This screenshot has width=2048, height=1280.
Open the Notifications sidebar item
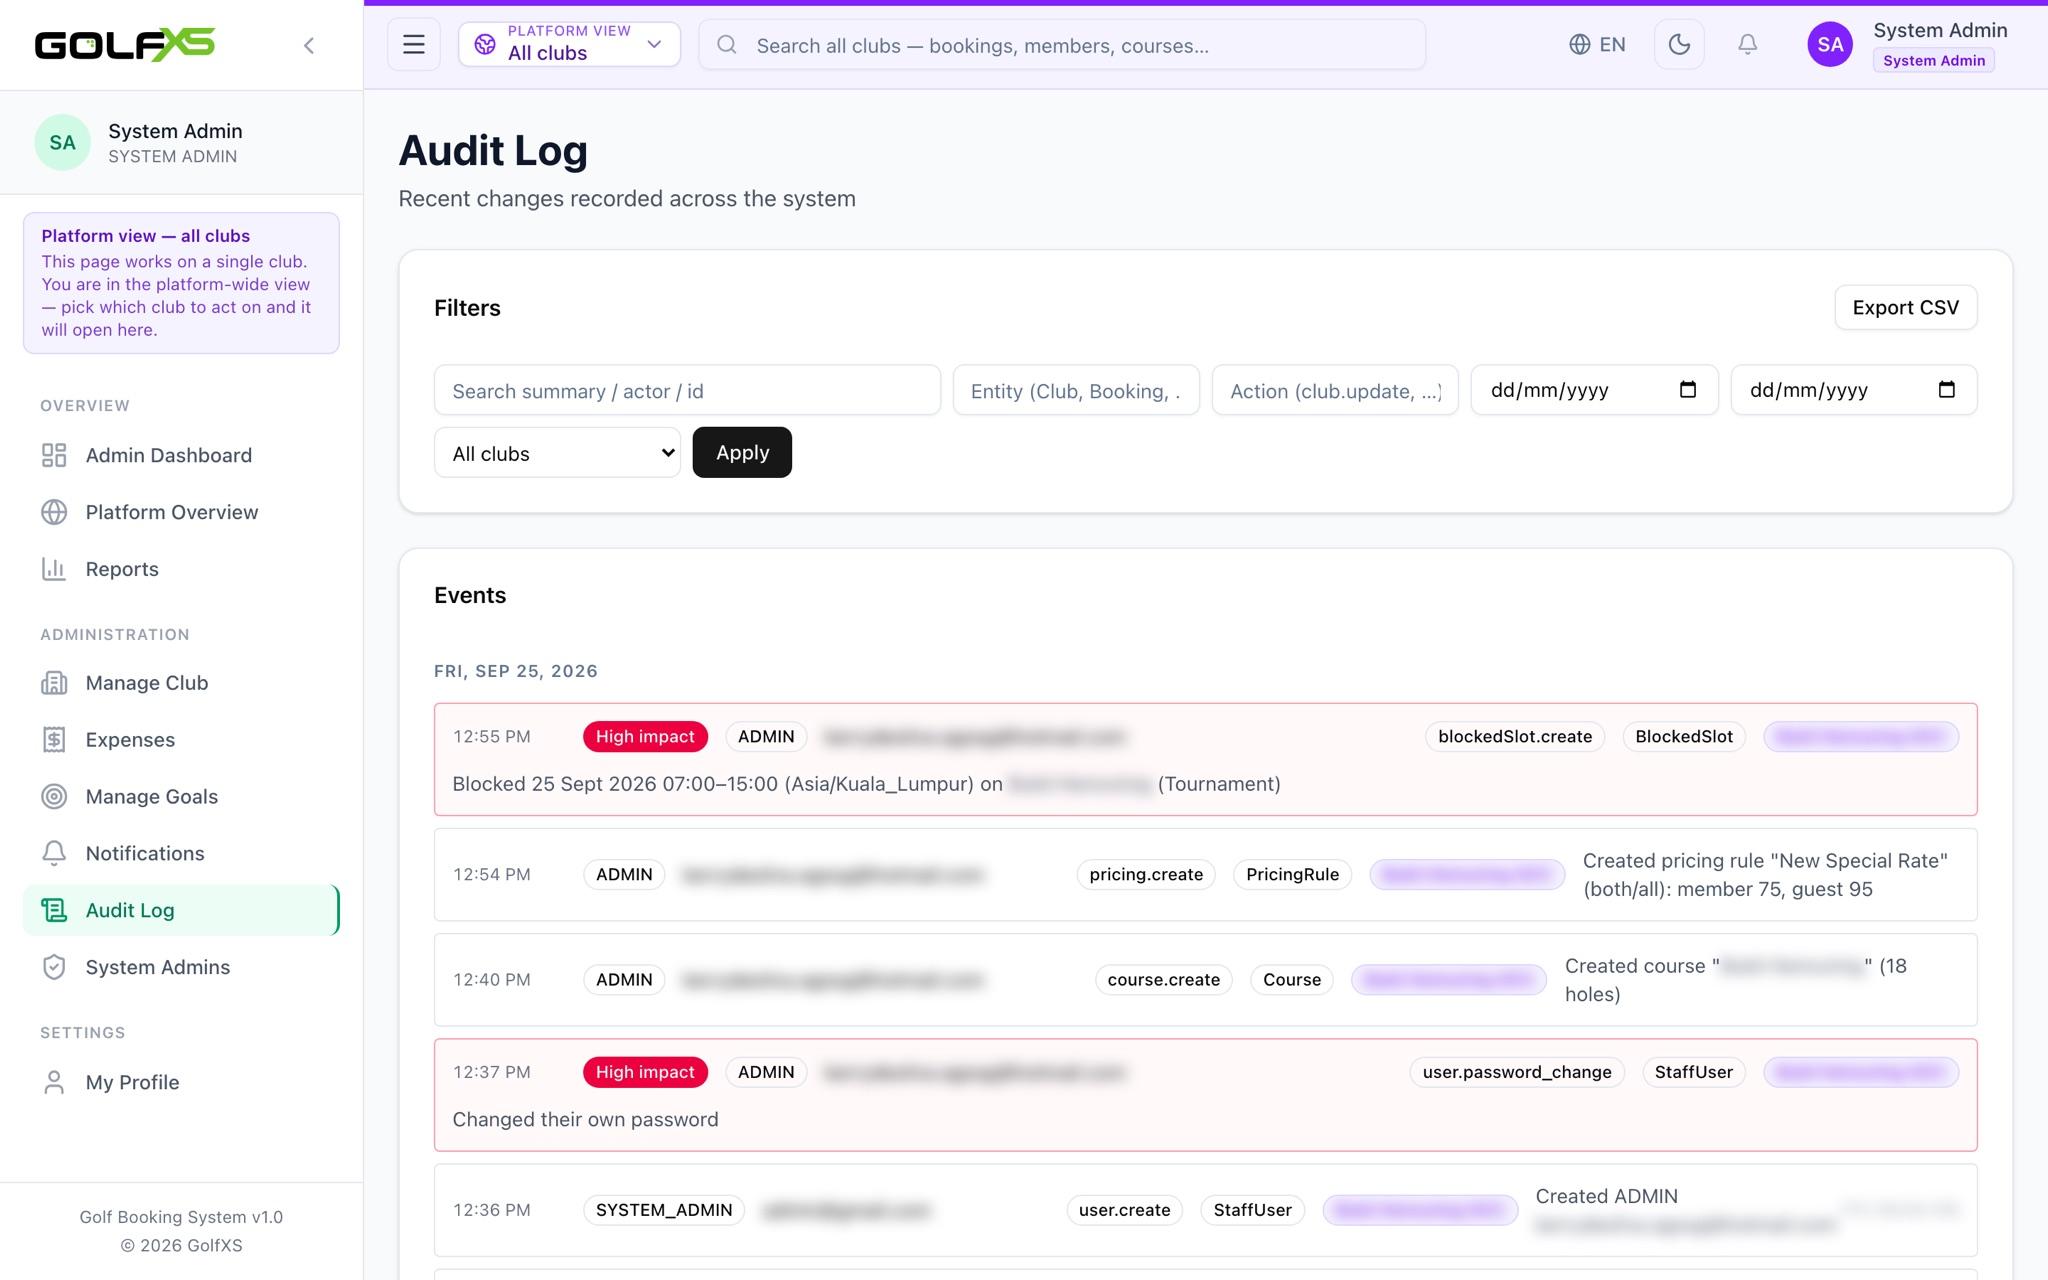pyautogui.click(x=181, y=853)
